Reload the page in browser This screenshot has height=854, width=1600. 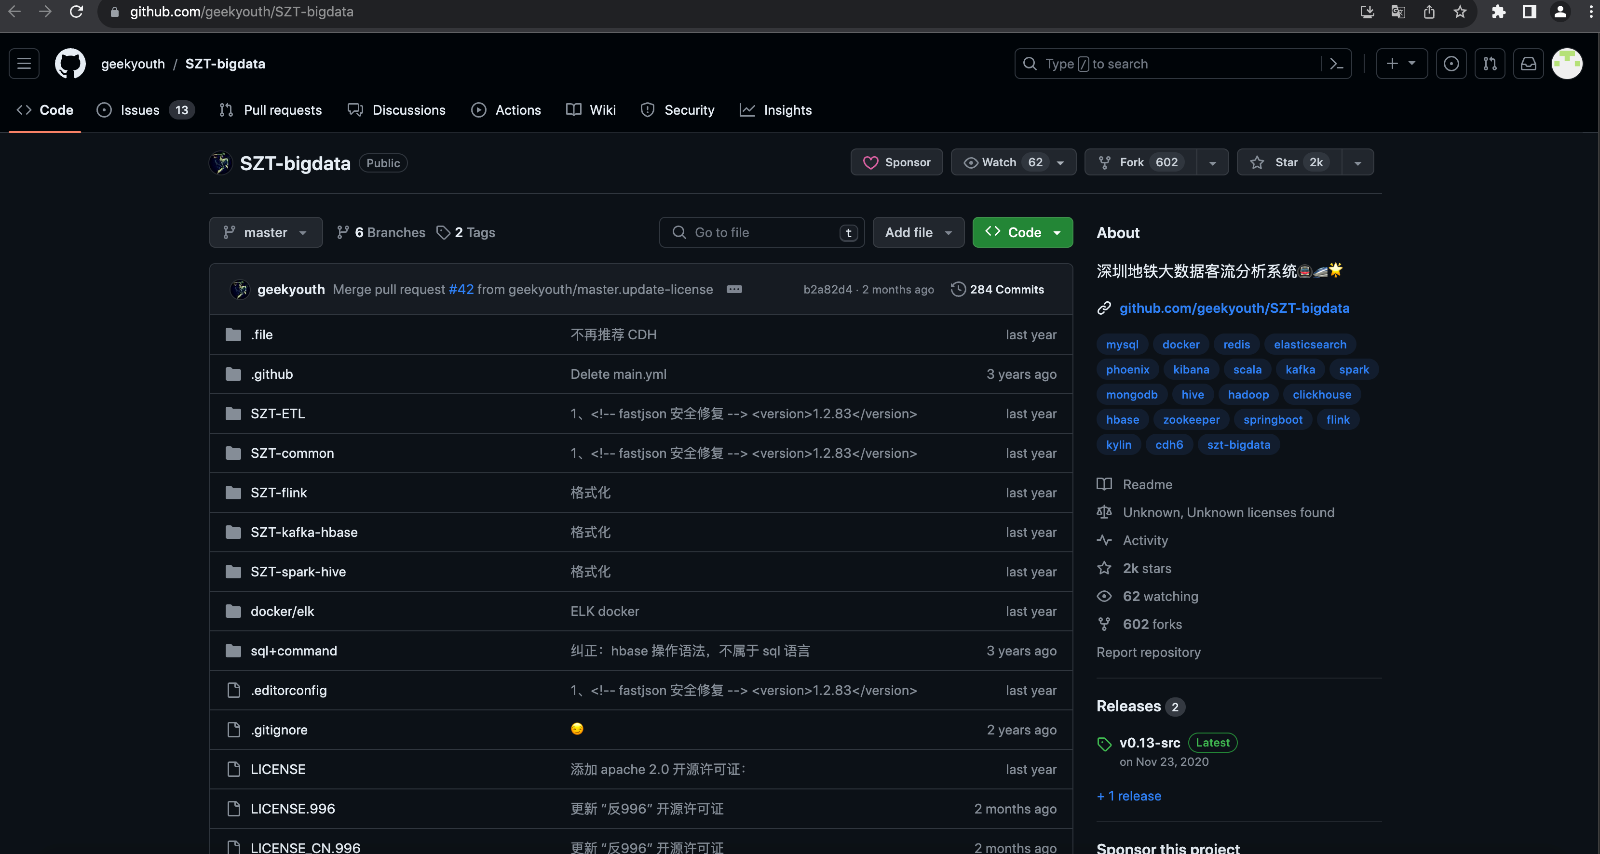pos(76,12)
